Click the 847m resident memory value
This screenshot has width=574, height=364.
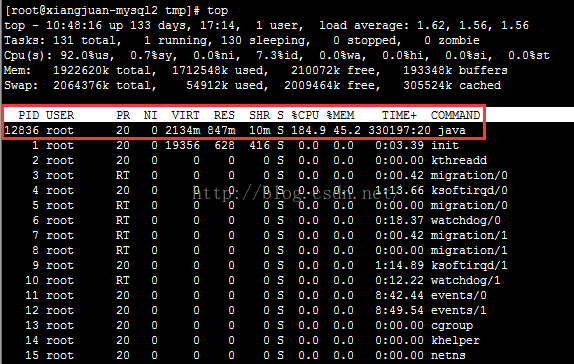pos(221,130)
